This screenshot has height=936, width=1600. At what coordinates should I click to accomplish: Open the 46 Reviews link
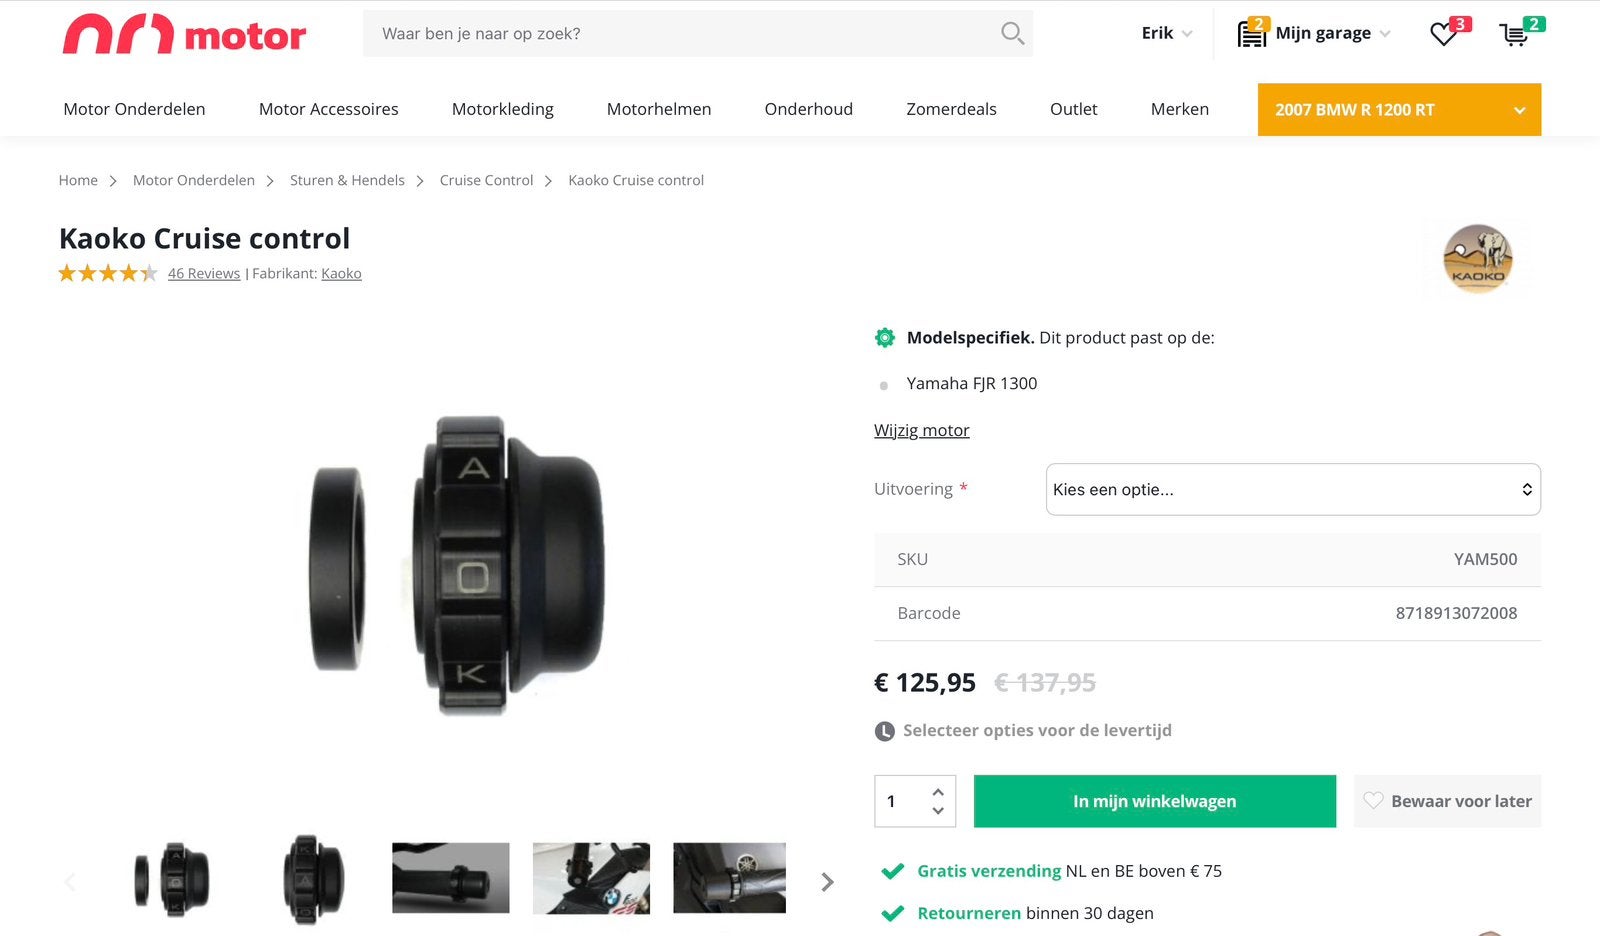point(204,273)
